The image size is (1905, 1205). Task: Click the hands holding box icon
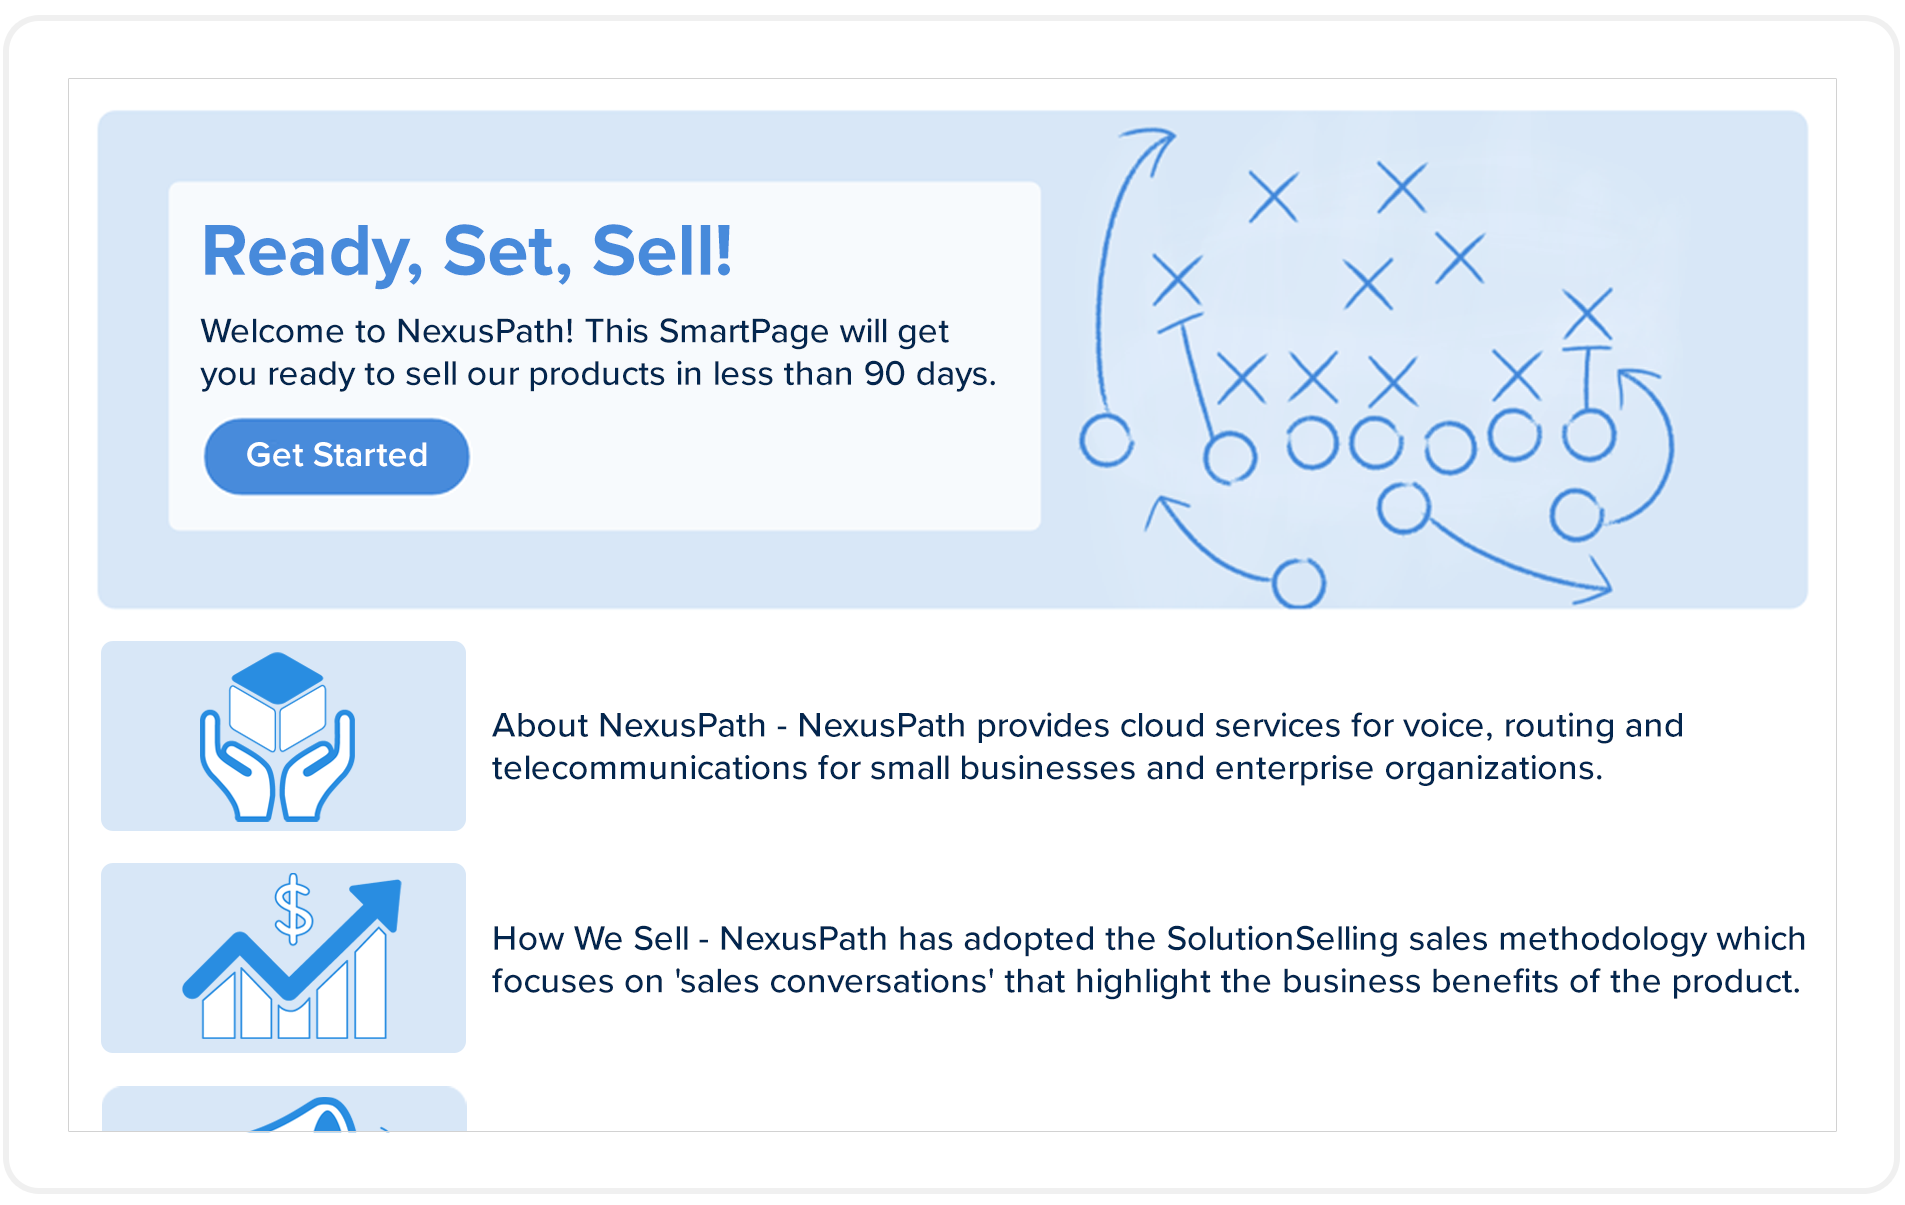(278, 737)
